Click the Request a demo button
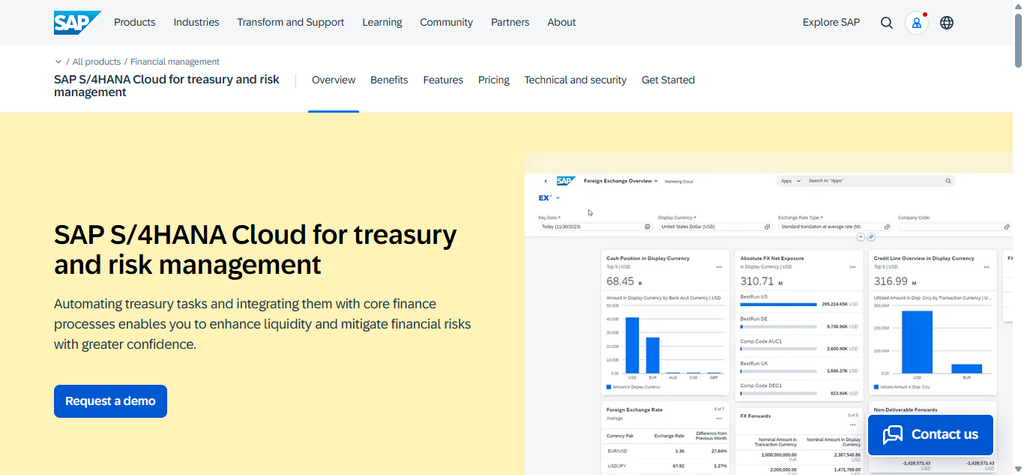 (x=110, y=401)
